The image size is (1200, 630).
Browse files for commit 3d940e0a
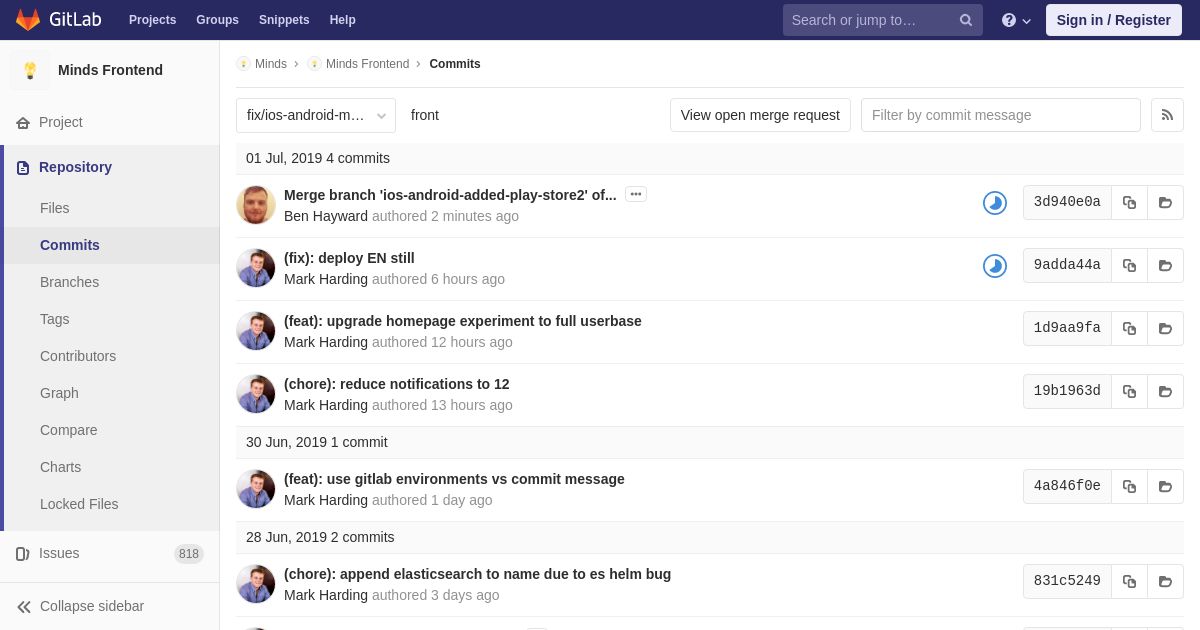[1165, 202]
